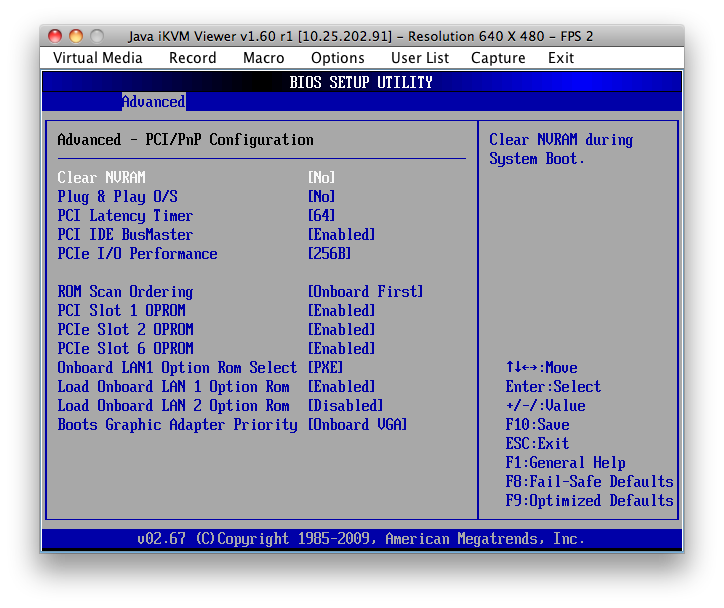The height and width of the screenshot is (608, 724).
Task: Toggle the Plug & Play O/S value
Action: 322,197
